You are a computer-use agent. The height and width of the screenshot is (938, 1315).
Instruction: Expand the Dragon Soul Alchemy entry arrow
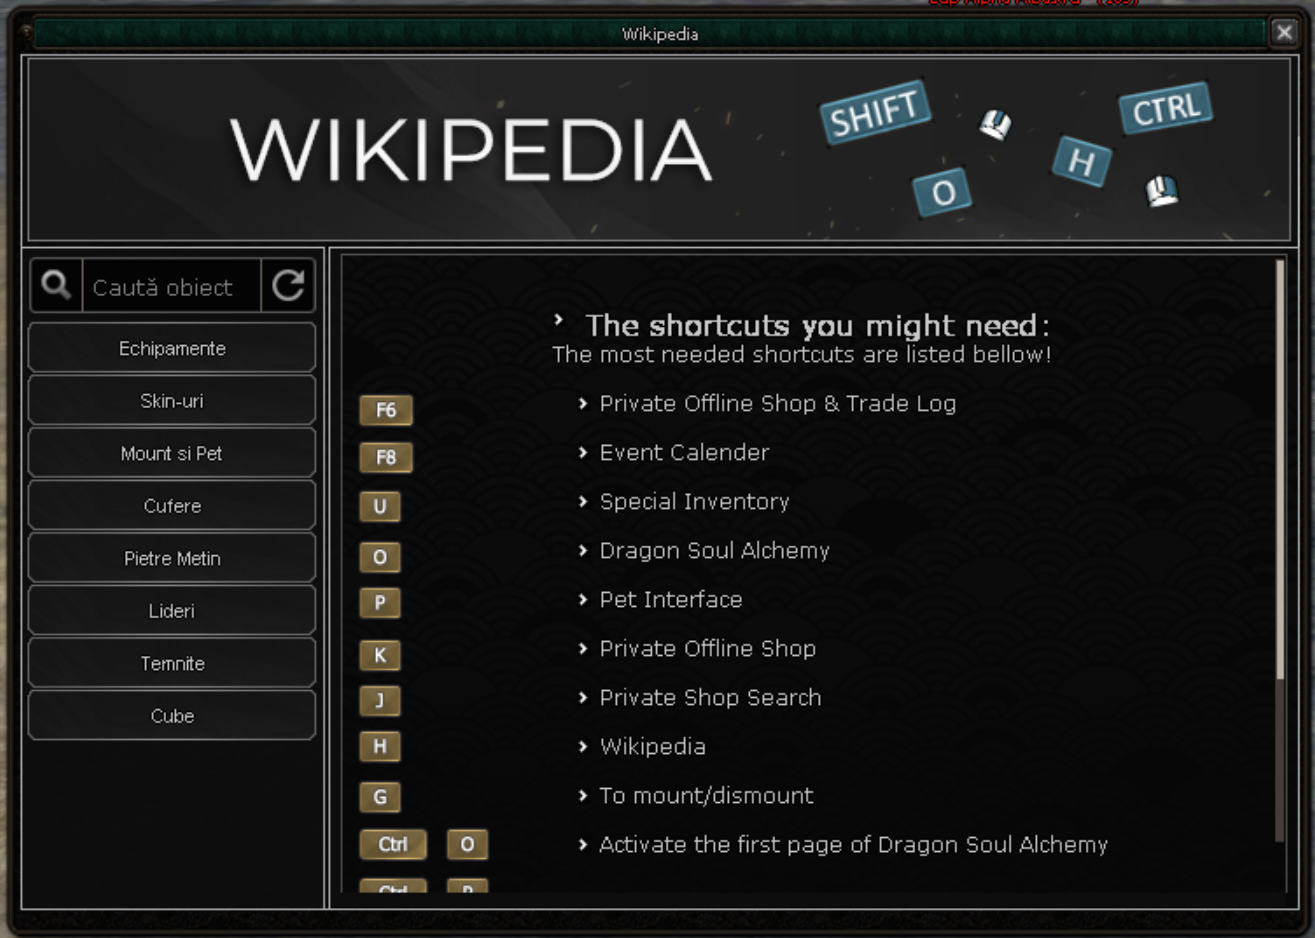pyautogui.click(x=583, y=550)
